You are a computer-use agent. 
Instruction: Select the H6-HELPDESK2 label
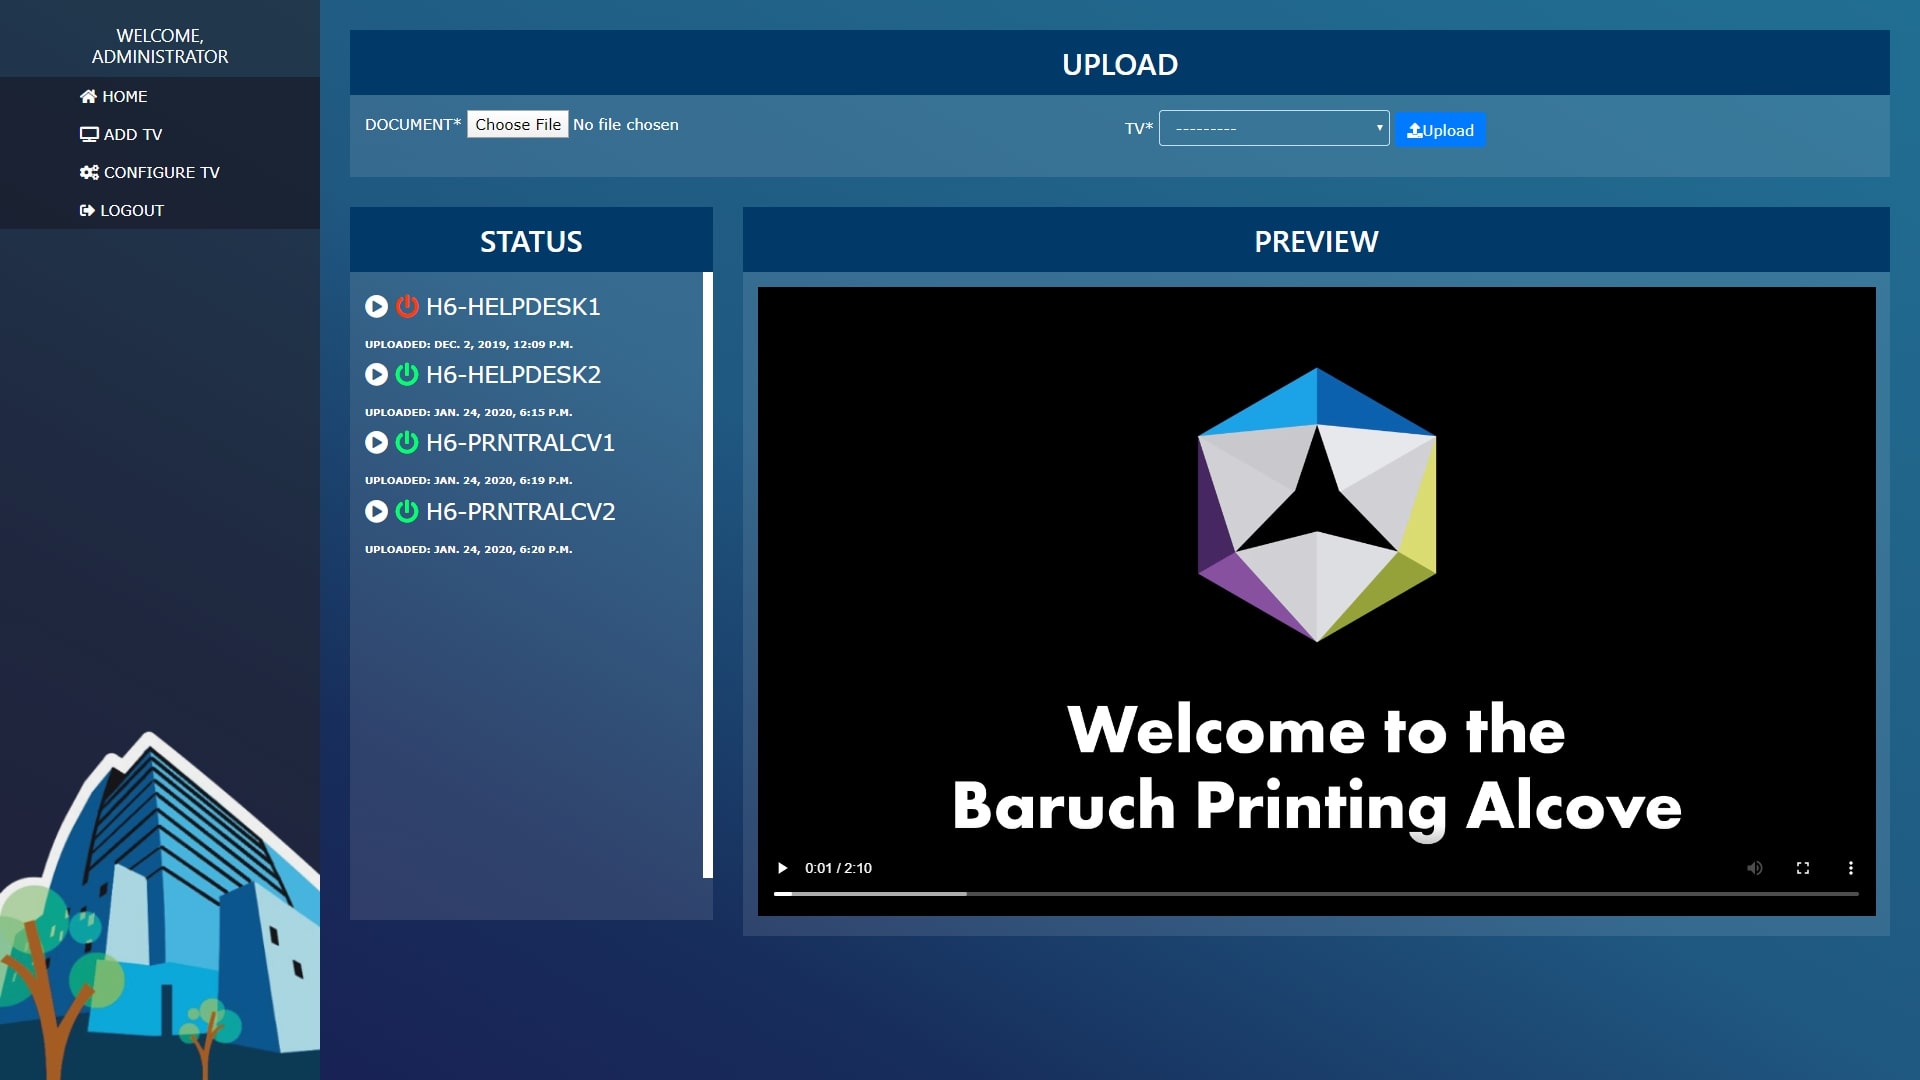(513, 374)
